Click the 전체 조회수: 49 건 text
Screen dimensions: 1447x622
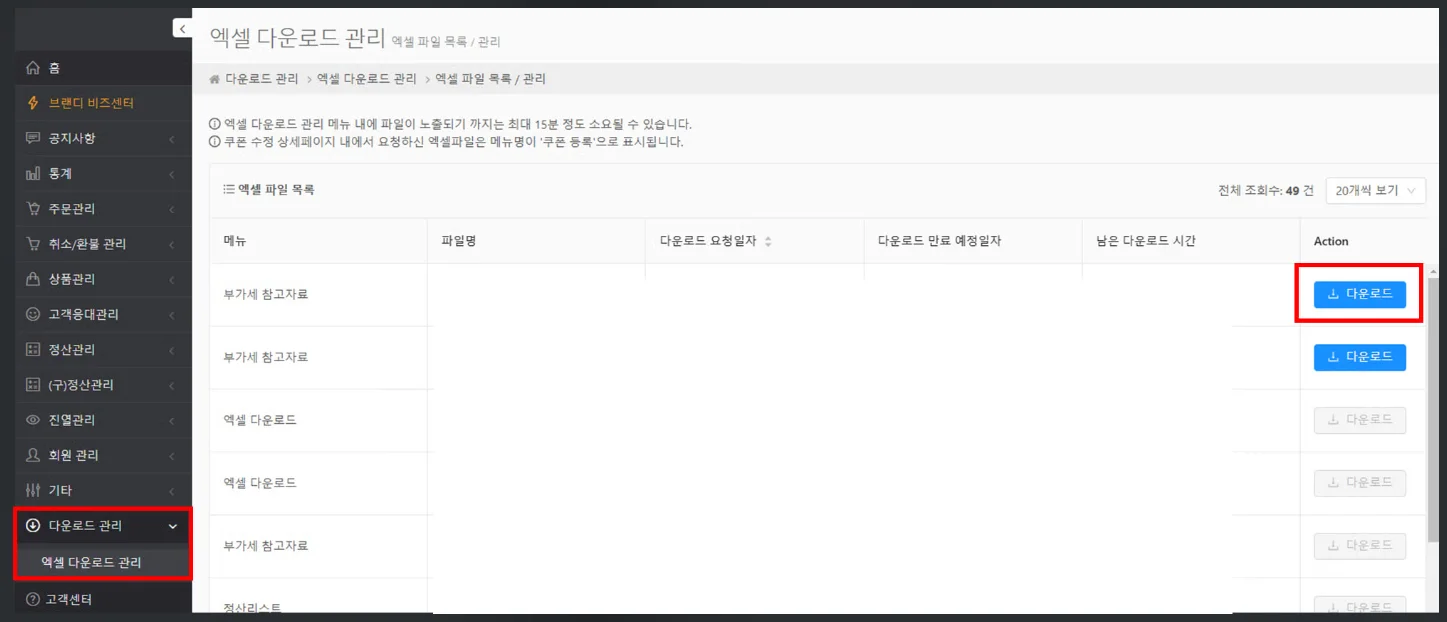pos(1265,191)
